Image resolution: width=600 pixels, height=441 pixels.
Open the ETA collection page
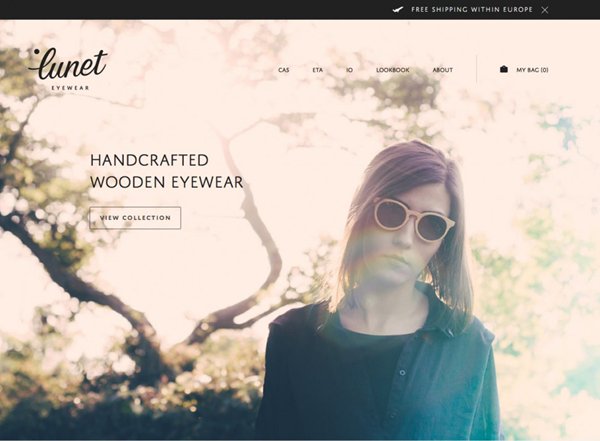tap(318, 70)
